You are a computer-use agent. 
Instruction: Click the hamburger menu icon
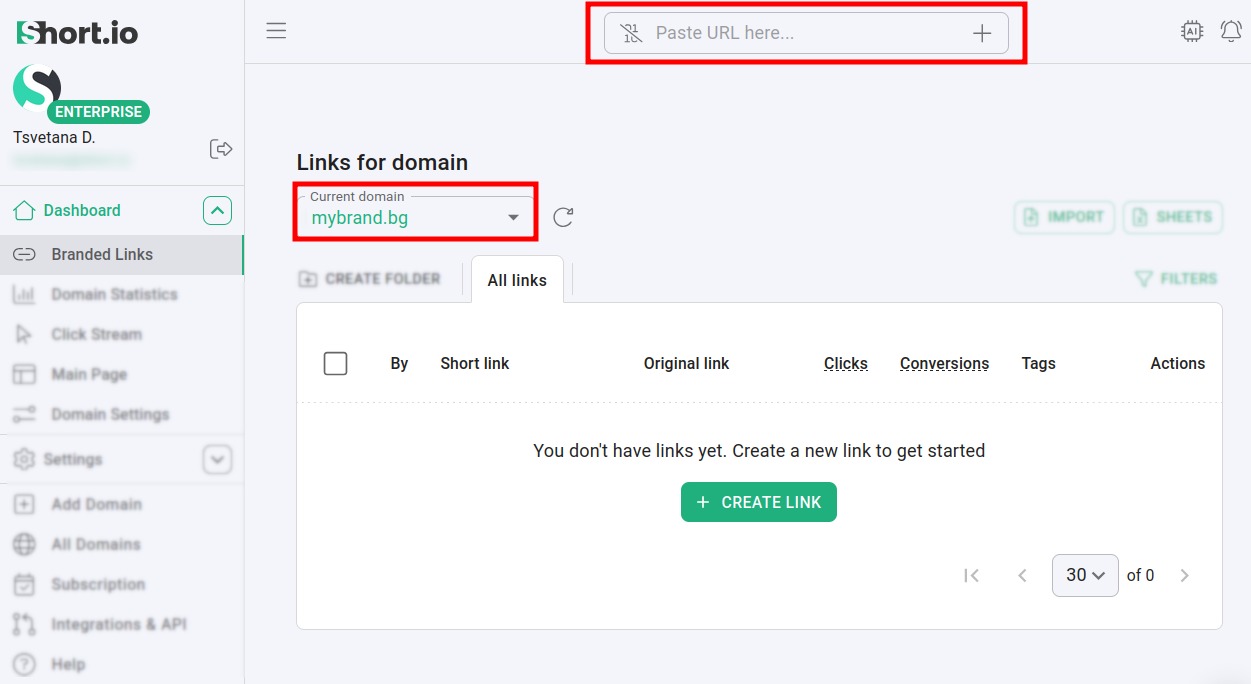point(276,31)
